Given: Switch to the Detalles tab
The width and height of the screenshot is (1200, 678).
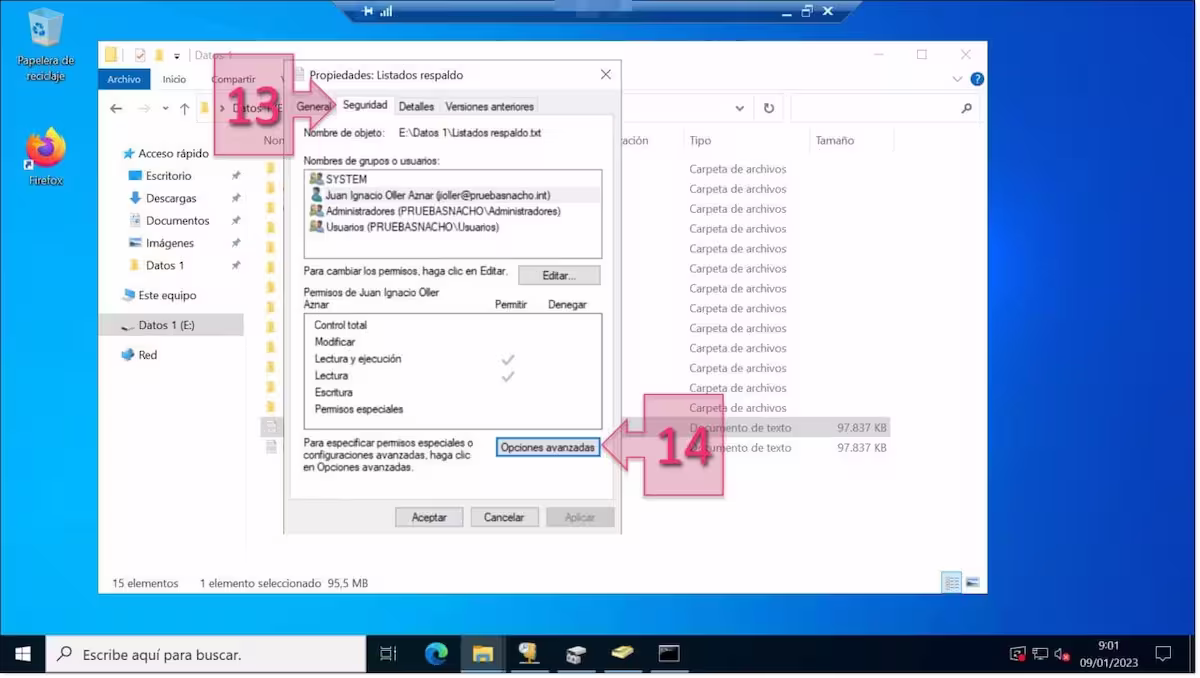Looking at the screenshot, I should coord(416,106).
